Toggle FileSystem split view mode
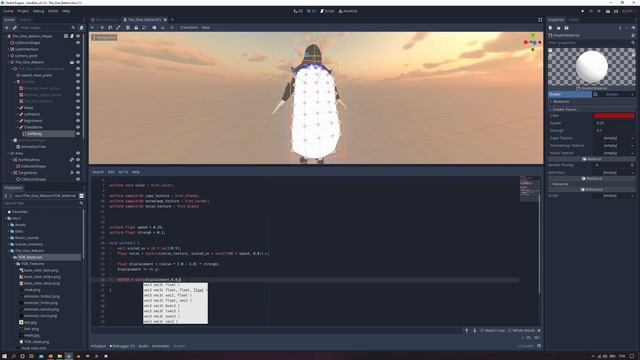This screenshot has height=360, width=640. click(x=81, y=196)
